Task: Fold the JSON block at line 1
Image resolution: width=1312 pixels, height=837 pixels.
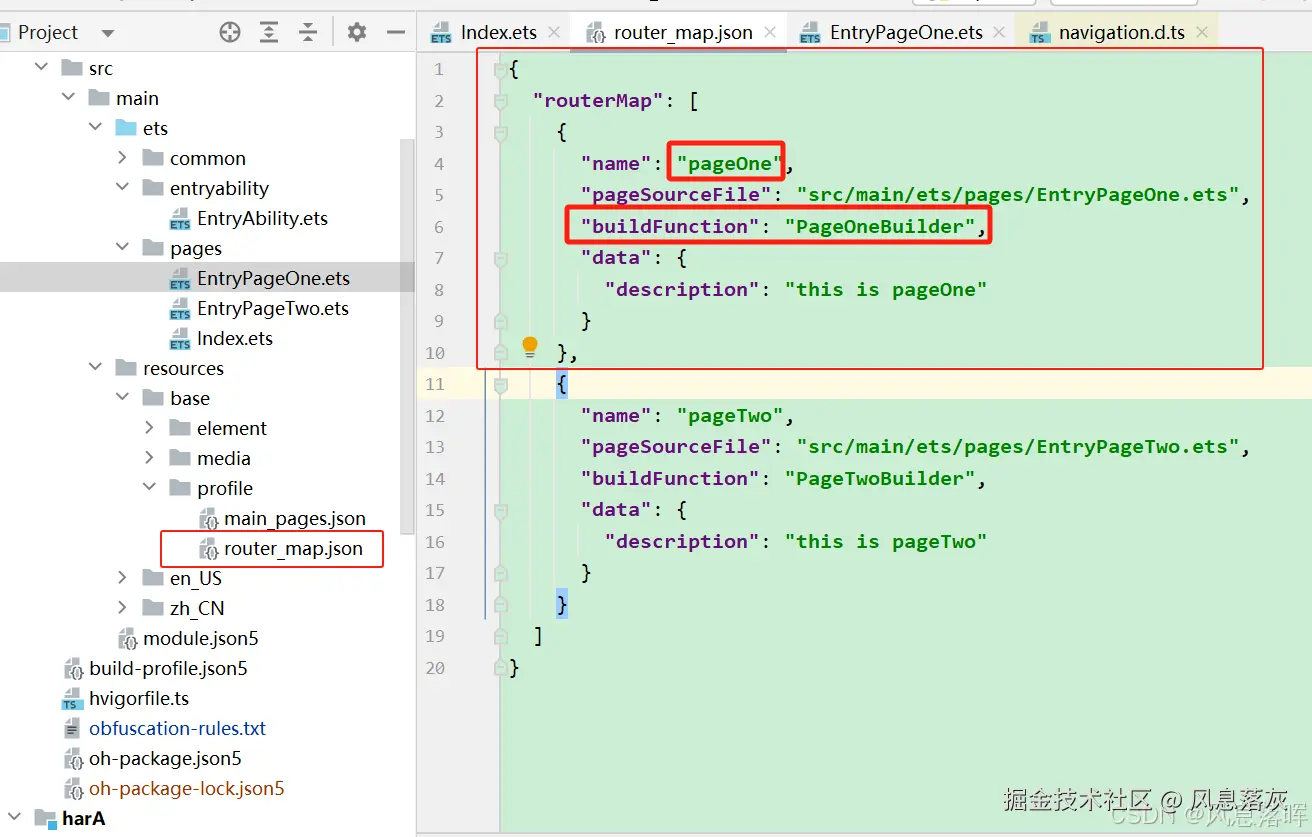Action: pos(501,70)
